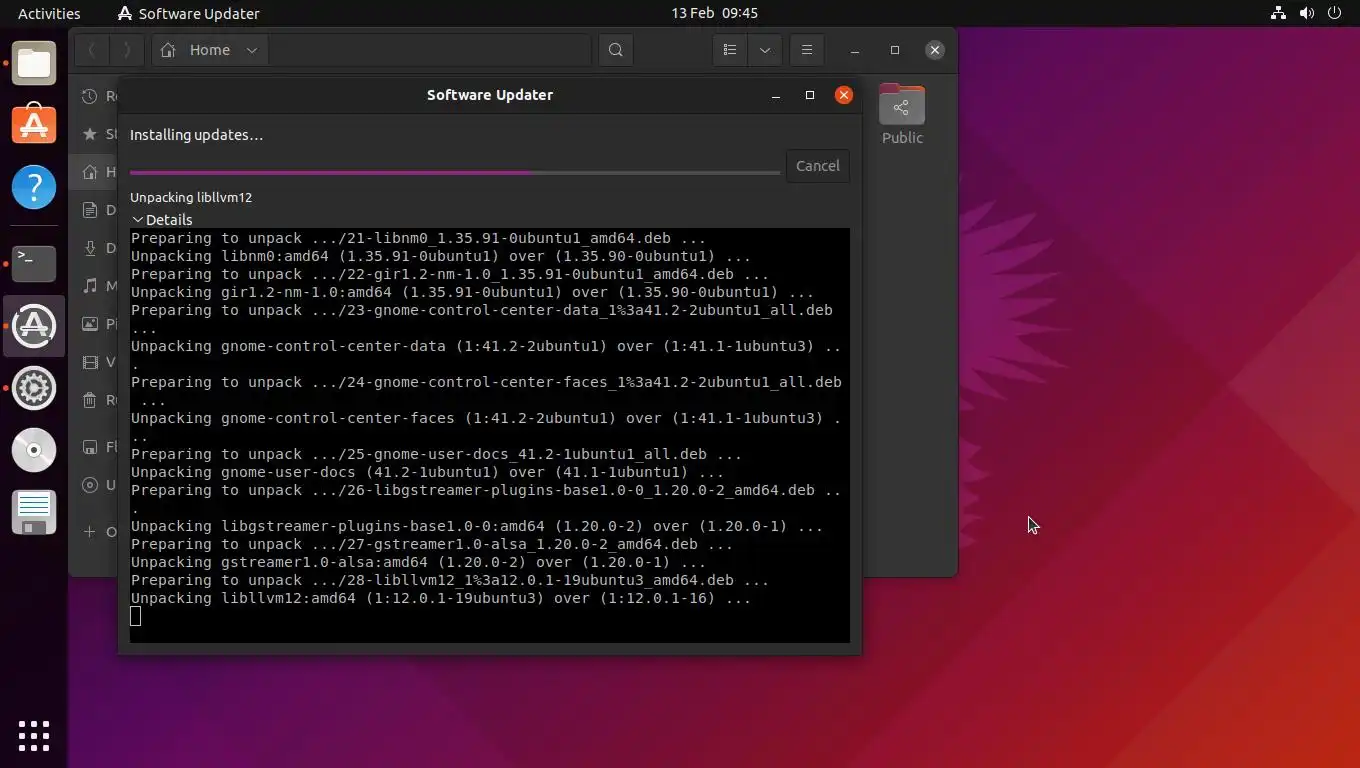Collapse the Details expander
This screenshot has height=768, width=1360.
162,219
